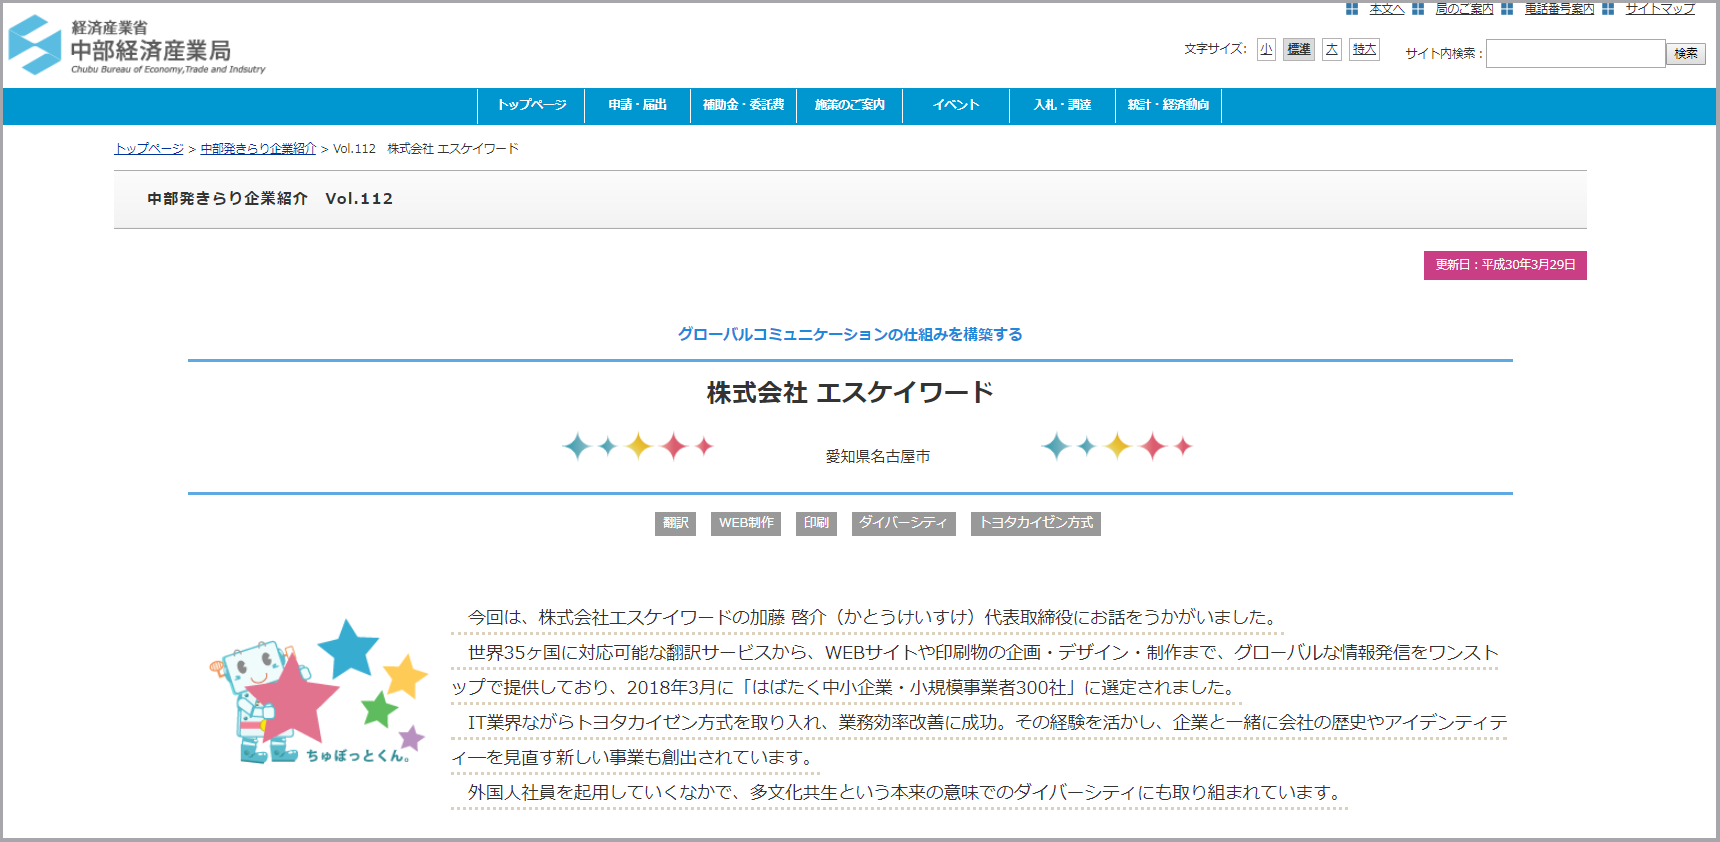Select the 印刷 tag

(x=816, y=523)
